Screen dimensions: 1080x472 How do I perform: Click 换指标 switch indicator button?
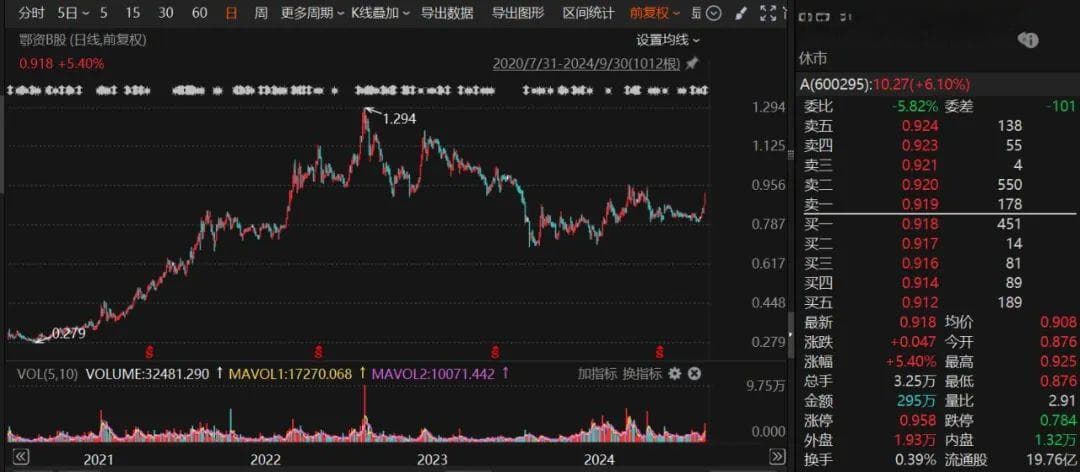[642, 373]
